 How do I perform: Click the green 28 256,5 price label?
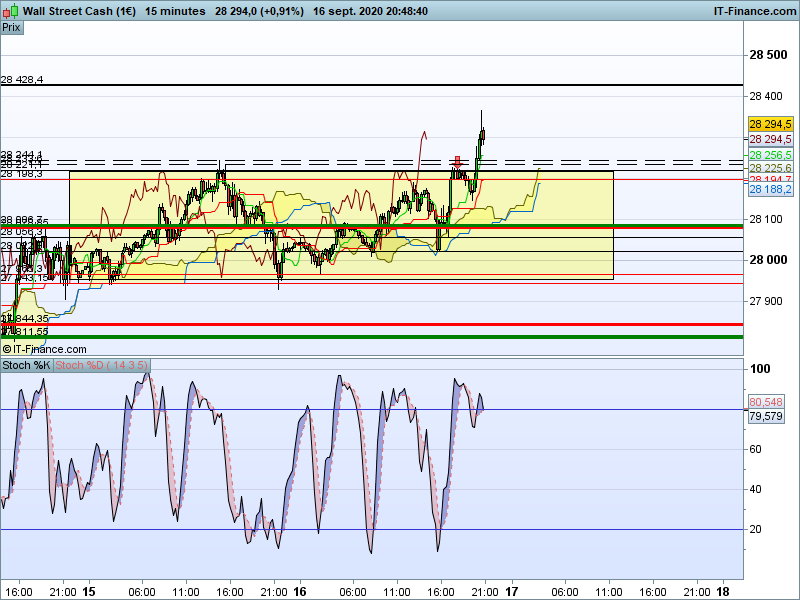click(x=770, y=155)
